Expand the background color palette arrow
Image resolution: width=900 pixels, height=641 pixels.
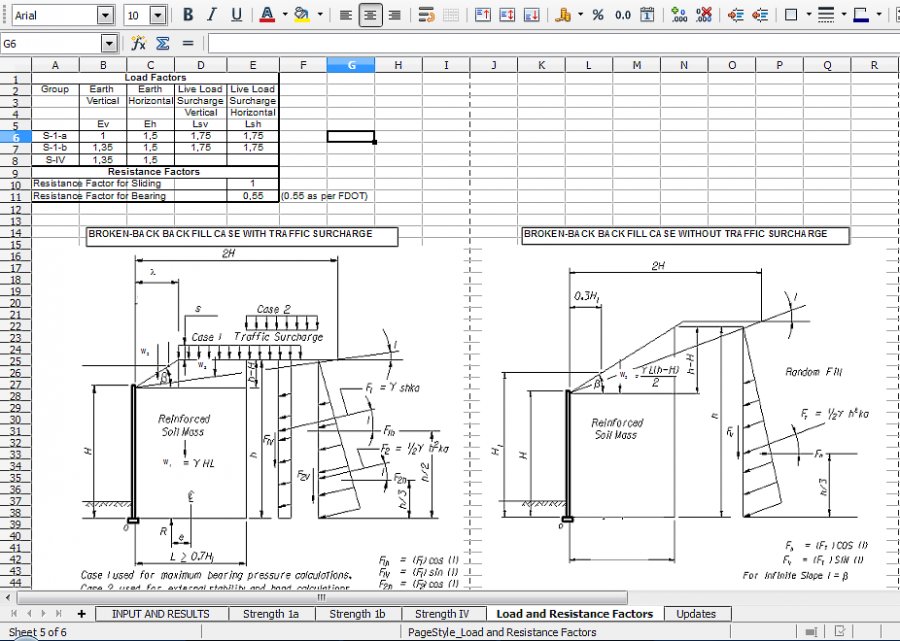pos(320,15)
